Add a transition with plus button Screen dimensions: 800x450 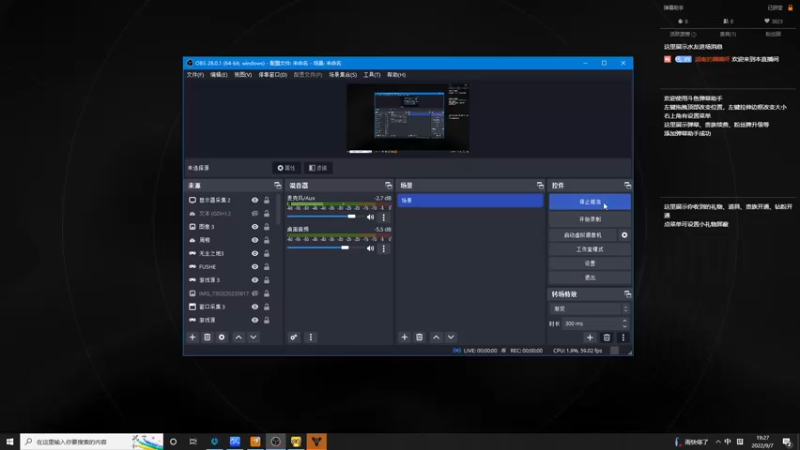pyautogui.click(x=590, y=337)
